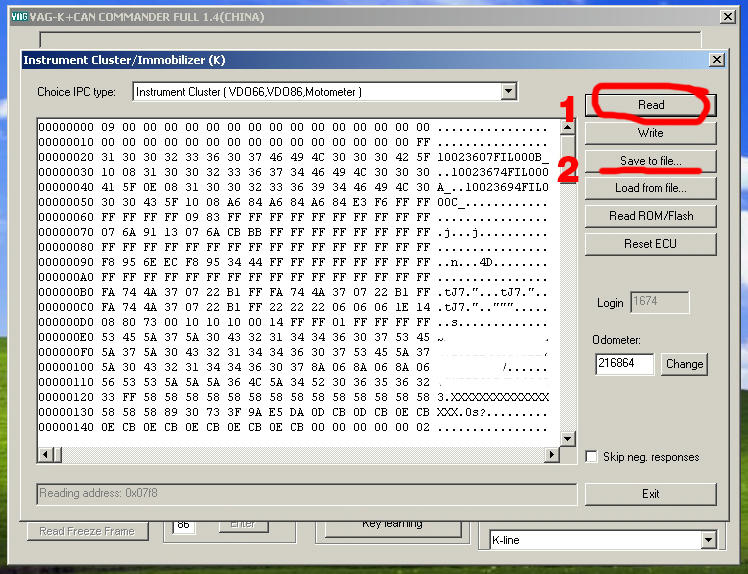Click the Write button
The width and height of the screenshot is (748, 574).
coord(651,133)
